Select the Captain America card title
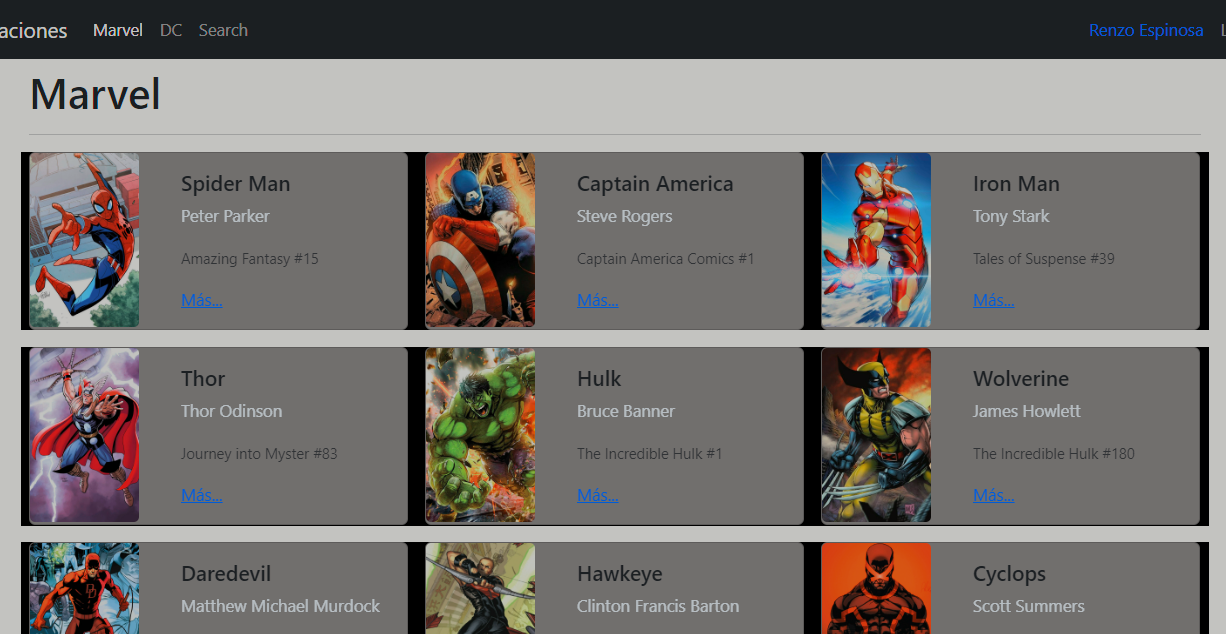 [655, 184]
